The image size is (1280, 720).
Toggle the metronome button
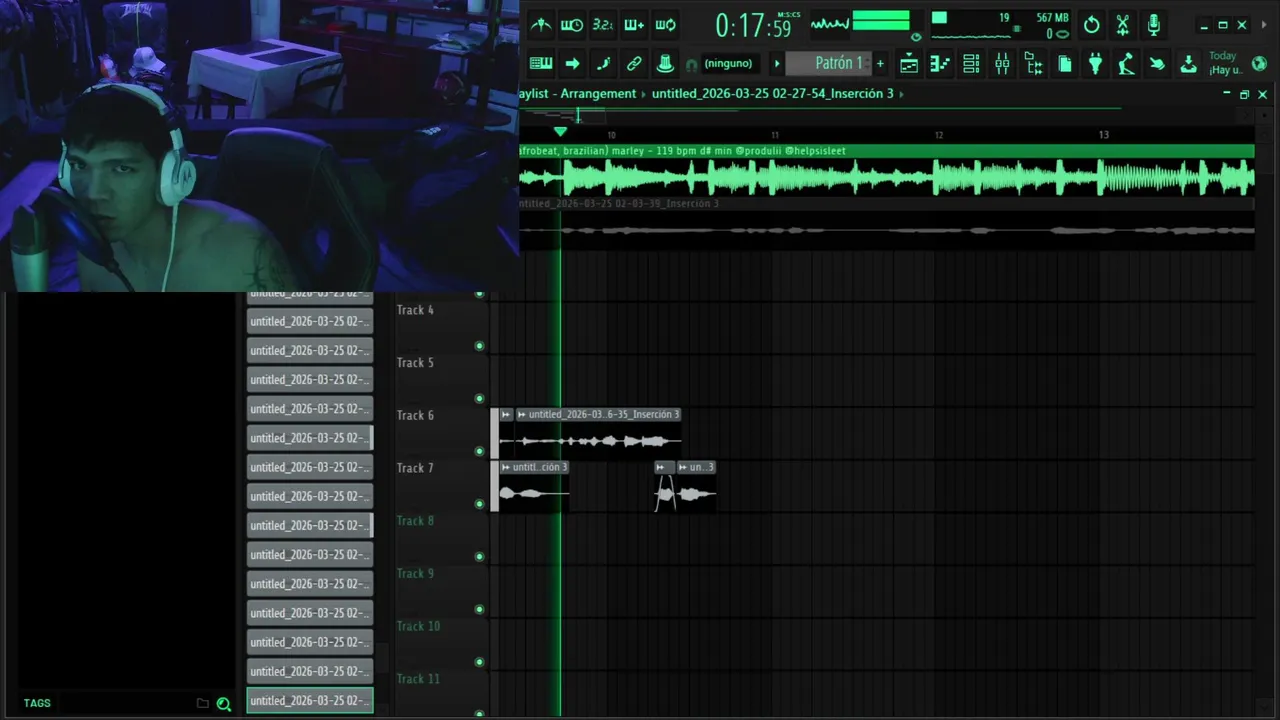(541, 25)
